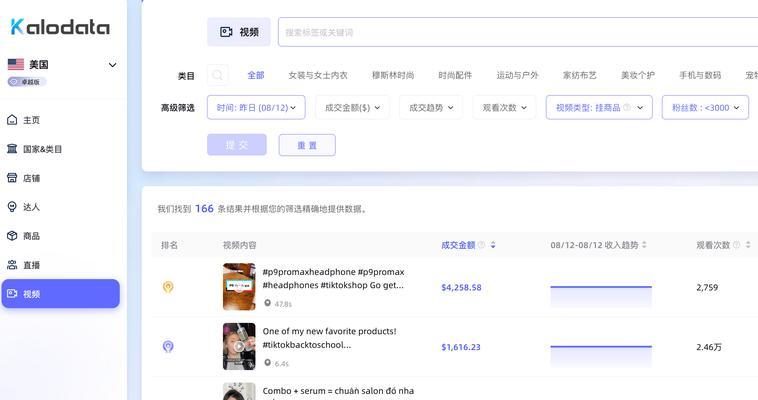Image resolution: width=758 pixels, height=400 pixels.
Task: Select 家纺布艺 category
Action: pos(580,75)
